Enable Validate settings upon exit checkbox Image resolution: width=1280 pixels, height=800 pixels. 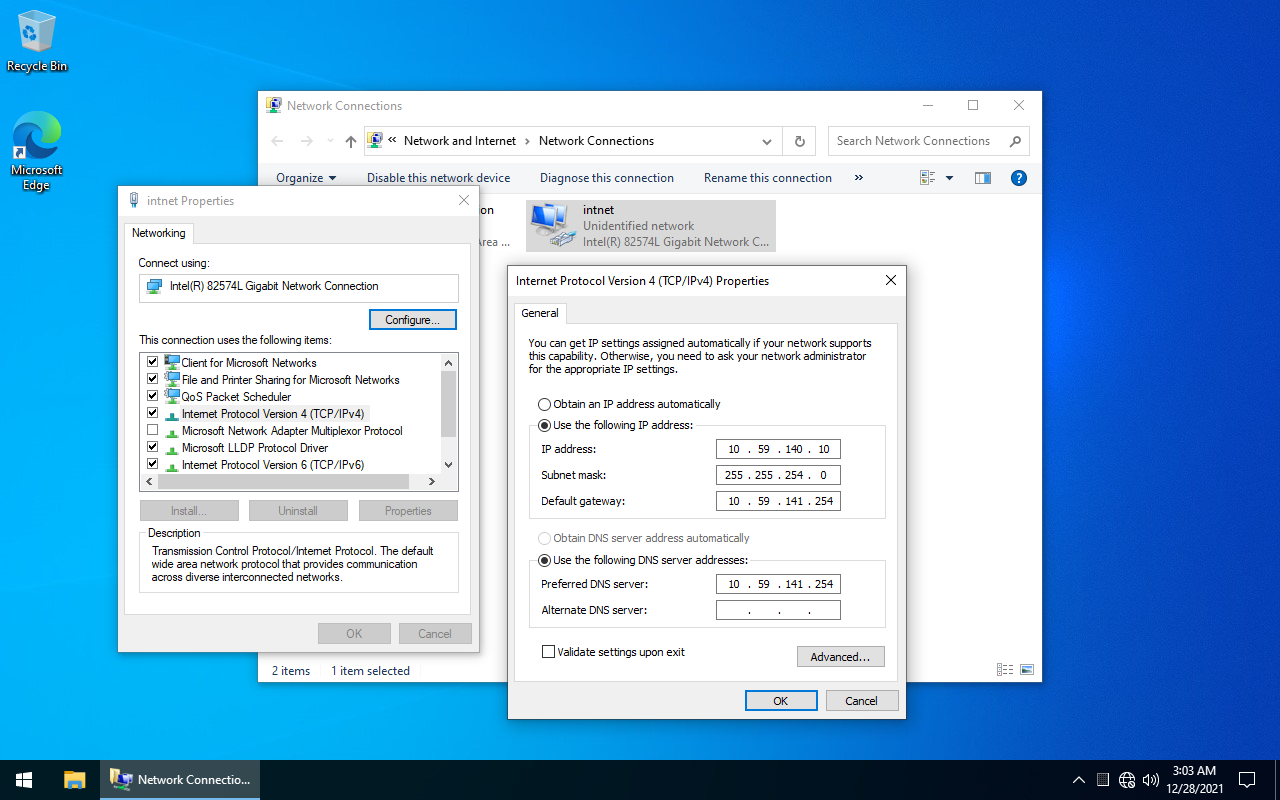[548, 652]
